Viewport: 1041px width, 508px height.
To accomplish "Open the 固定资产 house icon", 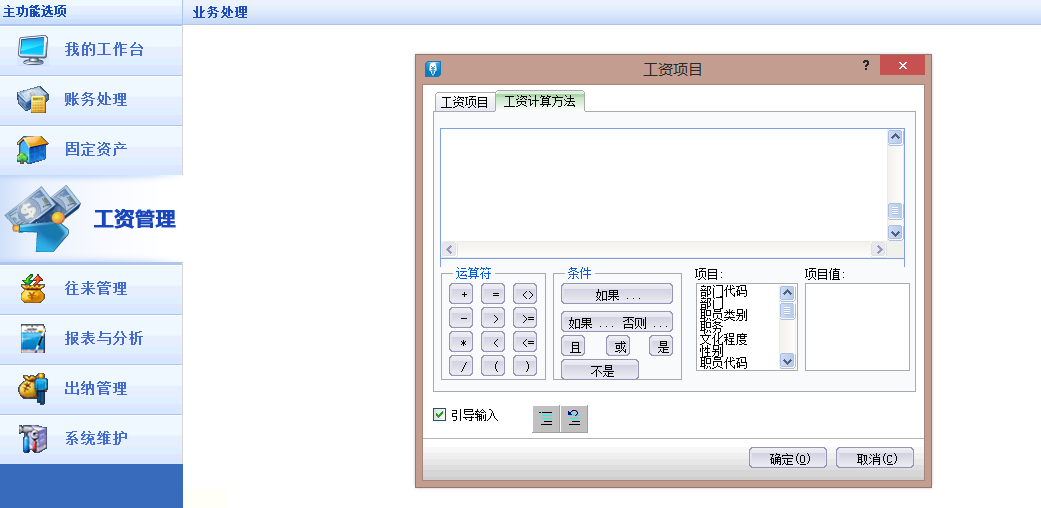I will click(x=33, y=149).
